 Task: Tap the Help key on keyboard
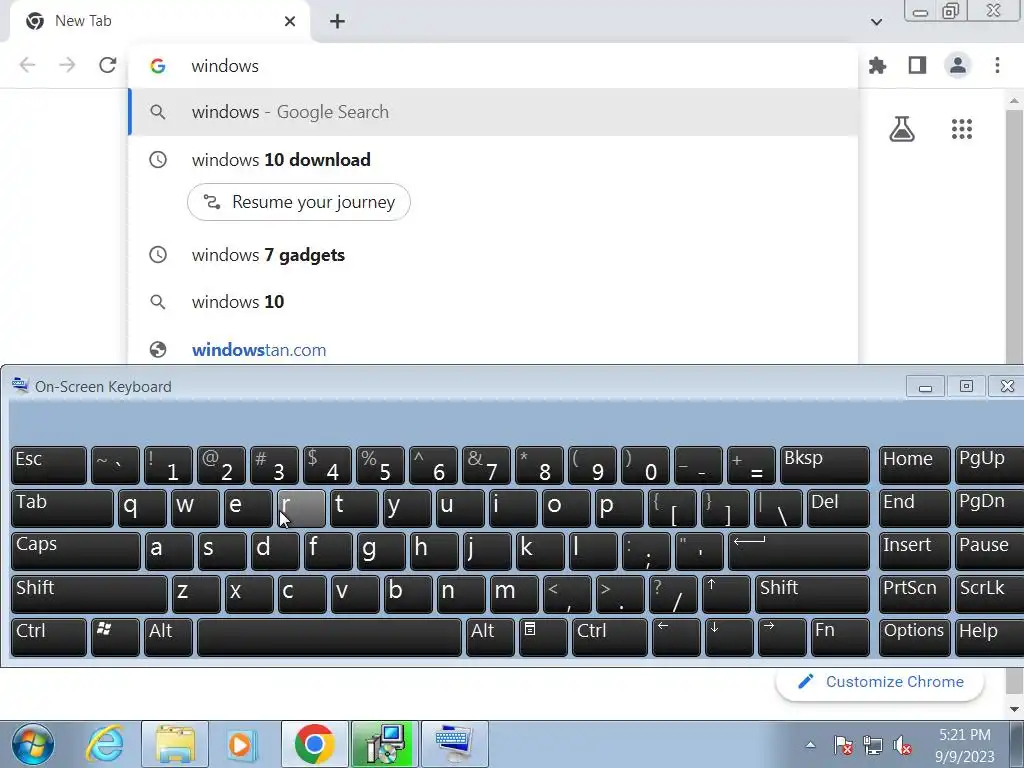989,637
